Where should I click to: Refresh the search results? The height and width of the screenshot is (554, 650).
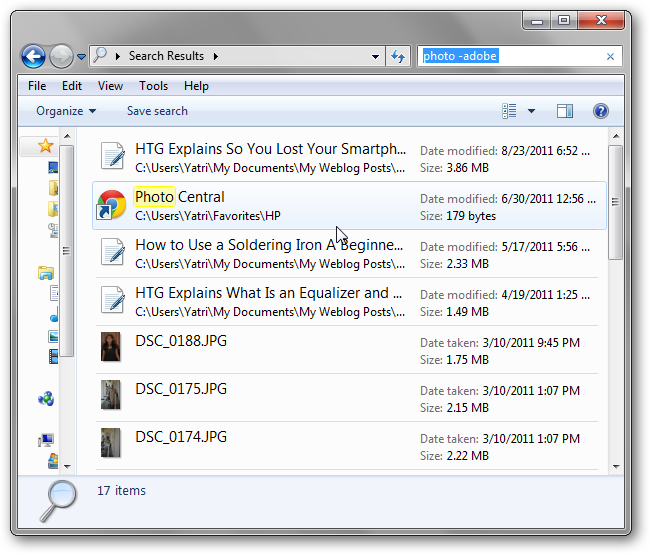[x=398, y=56]
